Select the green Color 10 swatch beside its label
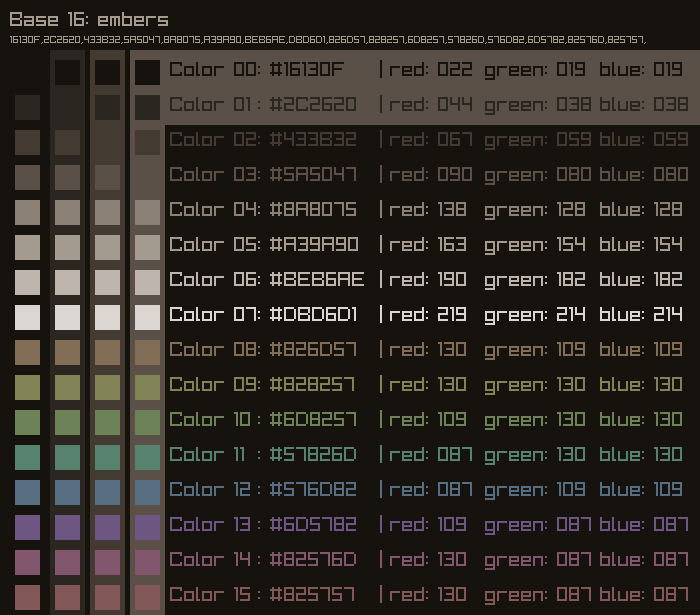This screenshot has height=615, width=700. coord(147,422)
